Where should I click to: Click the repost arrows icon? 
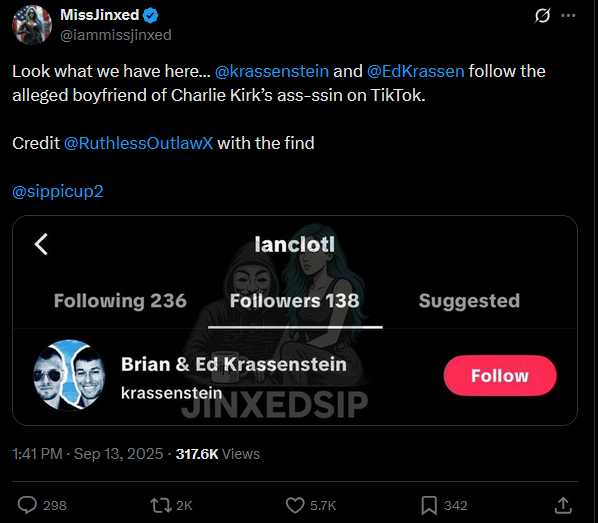click(x=161, y=505)
